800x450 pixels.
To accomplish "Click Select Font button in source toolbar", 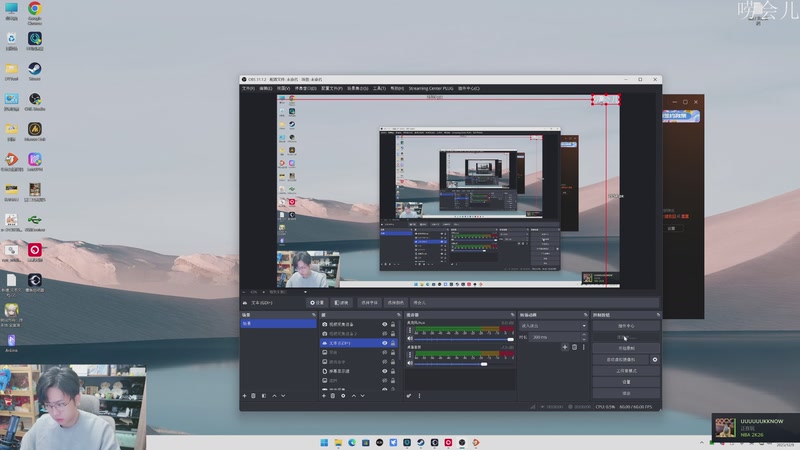I will pos(369,303).
